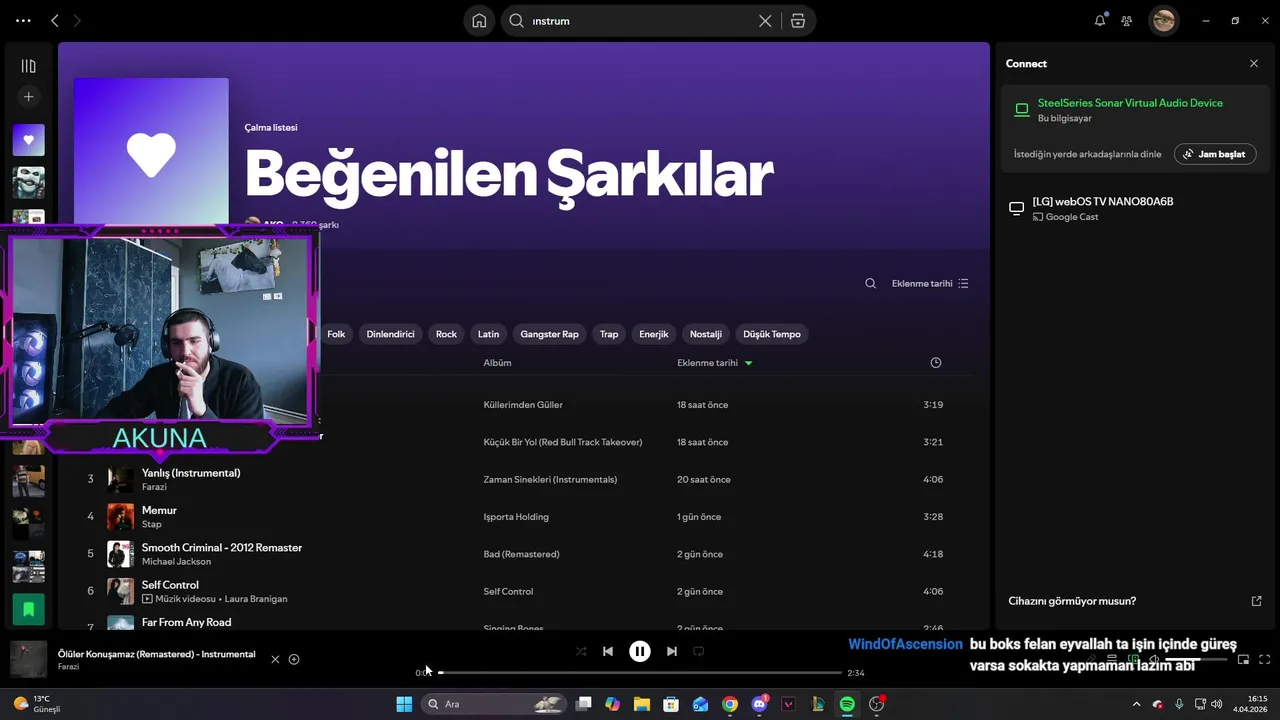The width and height of the screenshot is (1280, 720).
Task: Play the track Self Control
Action: (x=170, y=585)
